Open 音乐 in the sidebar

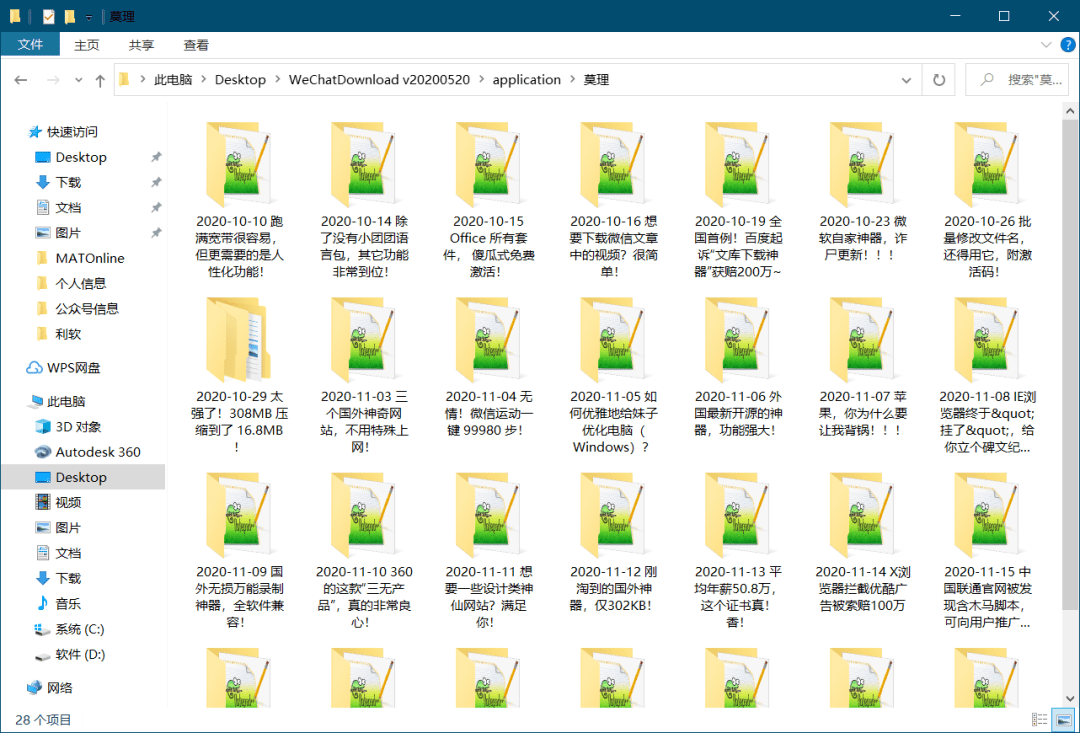click(68, 603)
